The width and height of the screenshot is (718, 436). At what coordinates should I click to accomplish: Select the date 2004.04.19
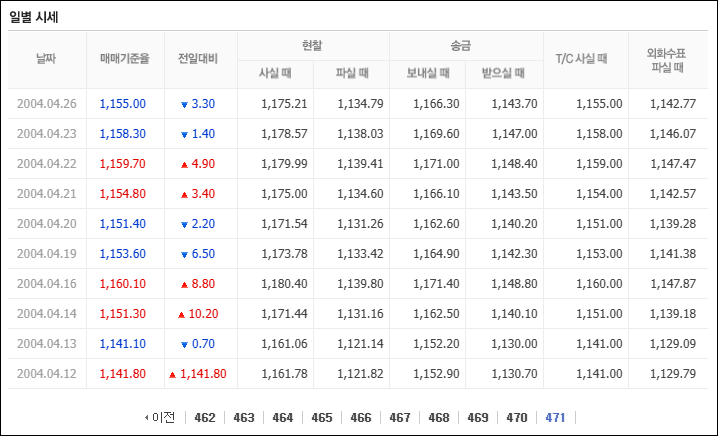[x=47, y=254]
